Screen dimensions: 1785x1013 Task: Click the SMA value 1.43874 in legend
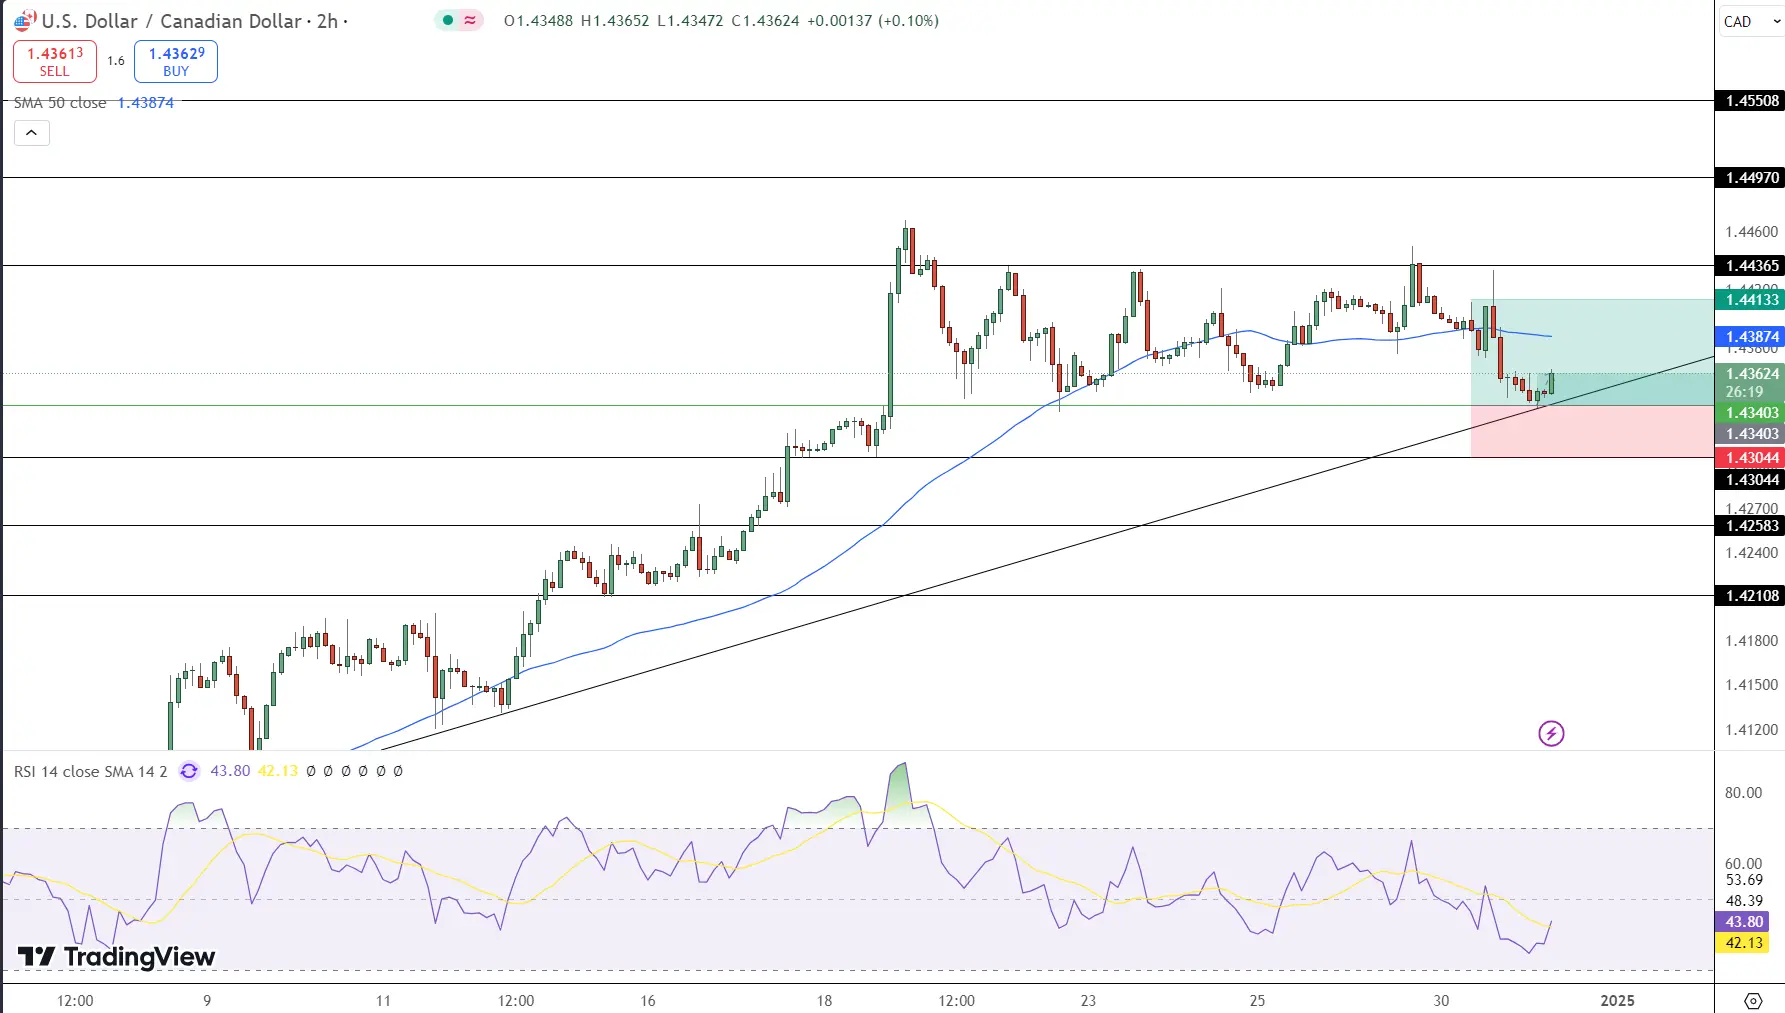point(146,103)
